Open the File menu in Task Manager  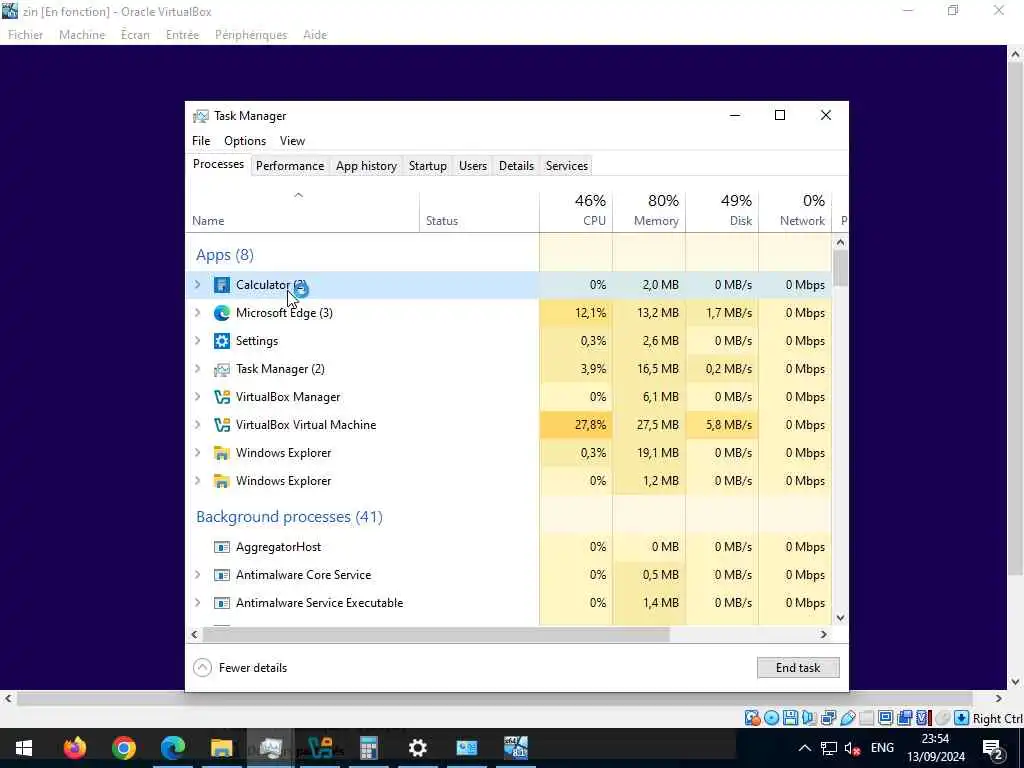(201, 141)
